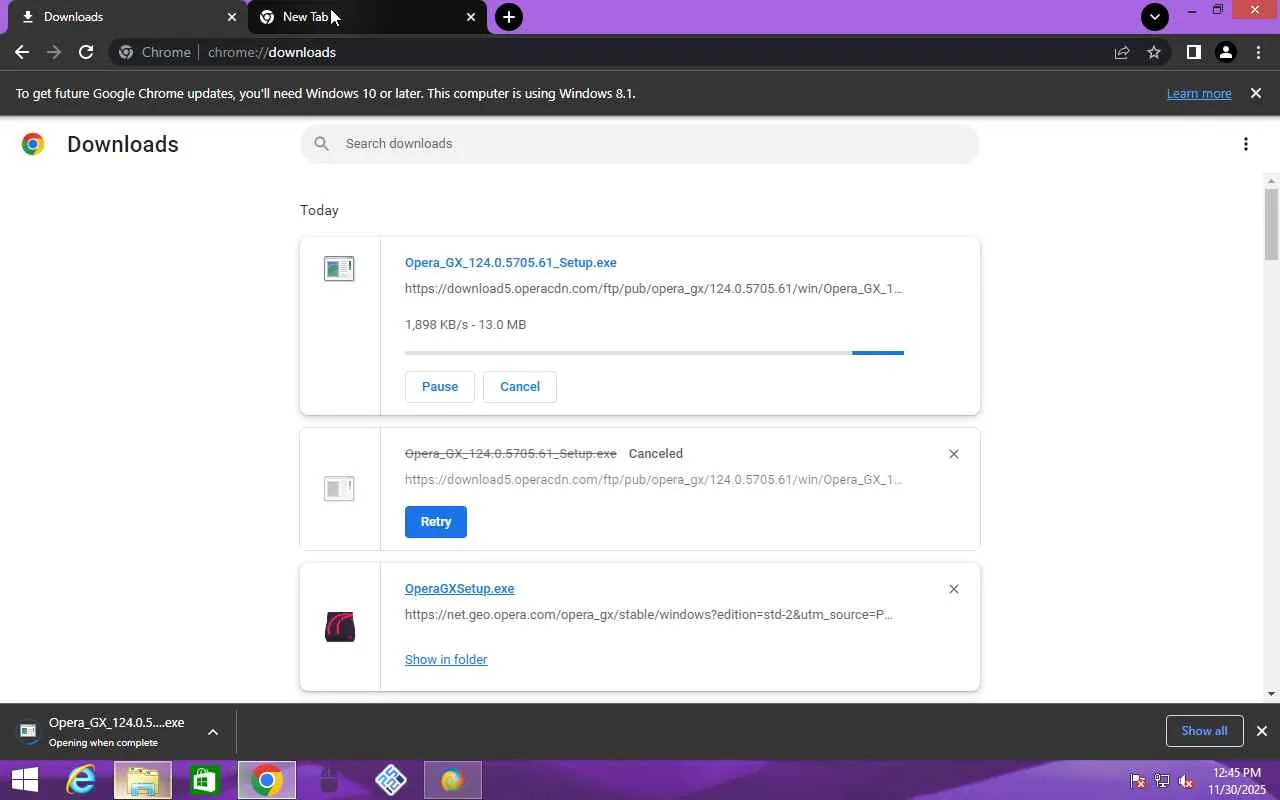
Task: Click the OperaGXSetup.exe file icon
Action: 340,627
